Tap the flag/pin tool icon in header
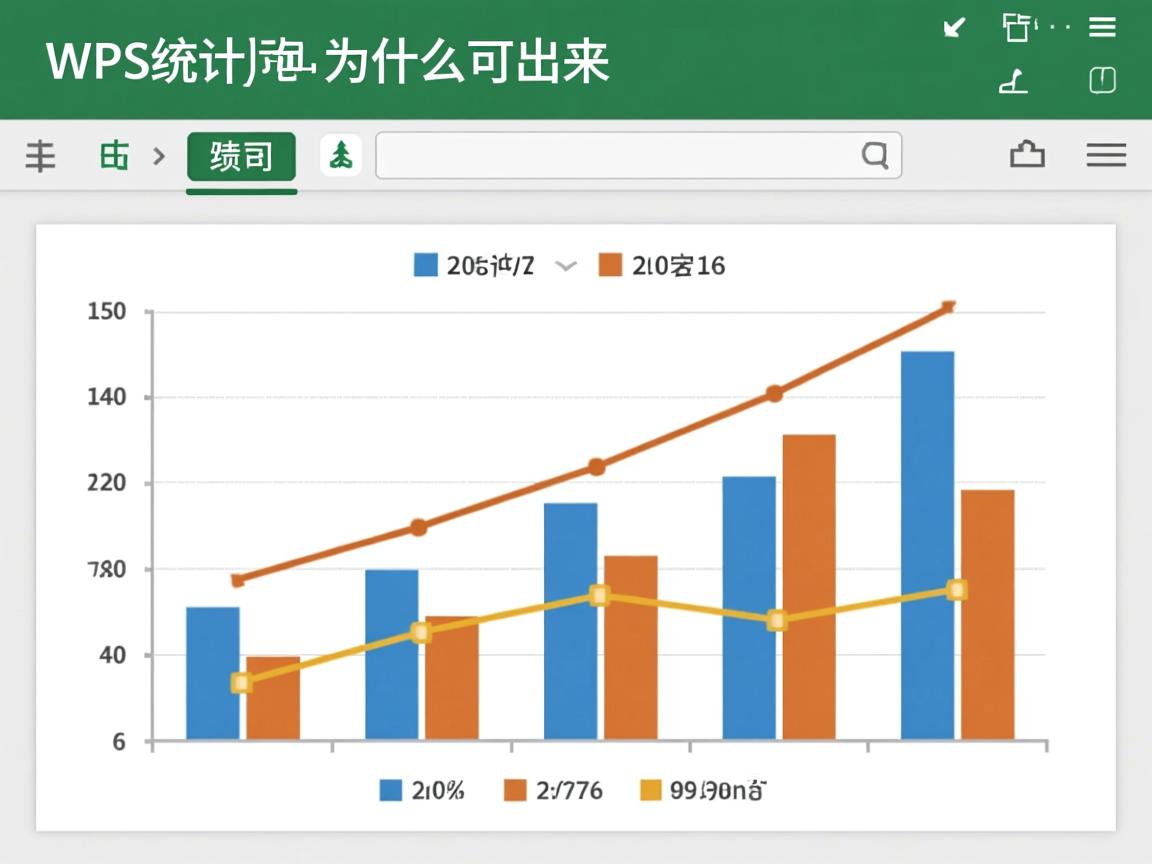Viewport: 1152px width, 864px height. pyautogui.click(x=1013, y=82)
